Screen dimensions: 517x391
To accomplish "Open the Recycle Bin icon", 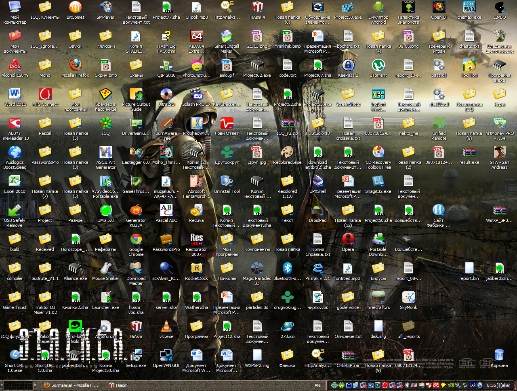I will coord(499,355).
